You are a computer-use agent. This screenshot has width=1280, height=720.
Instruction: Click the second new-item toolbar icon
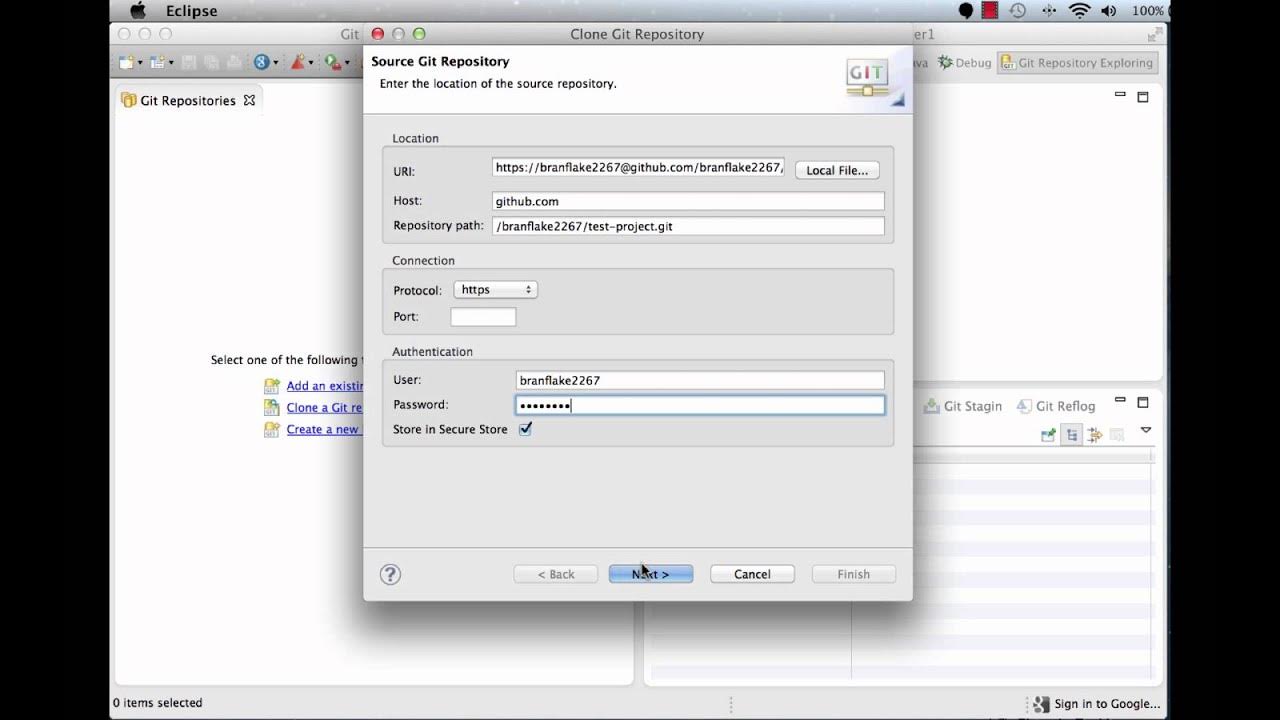158,62
